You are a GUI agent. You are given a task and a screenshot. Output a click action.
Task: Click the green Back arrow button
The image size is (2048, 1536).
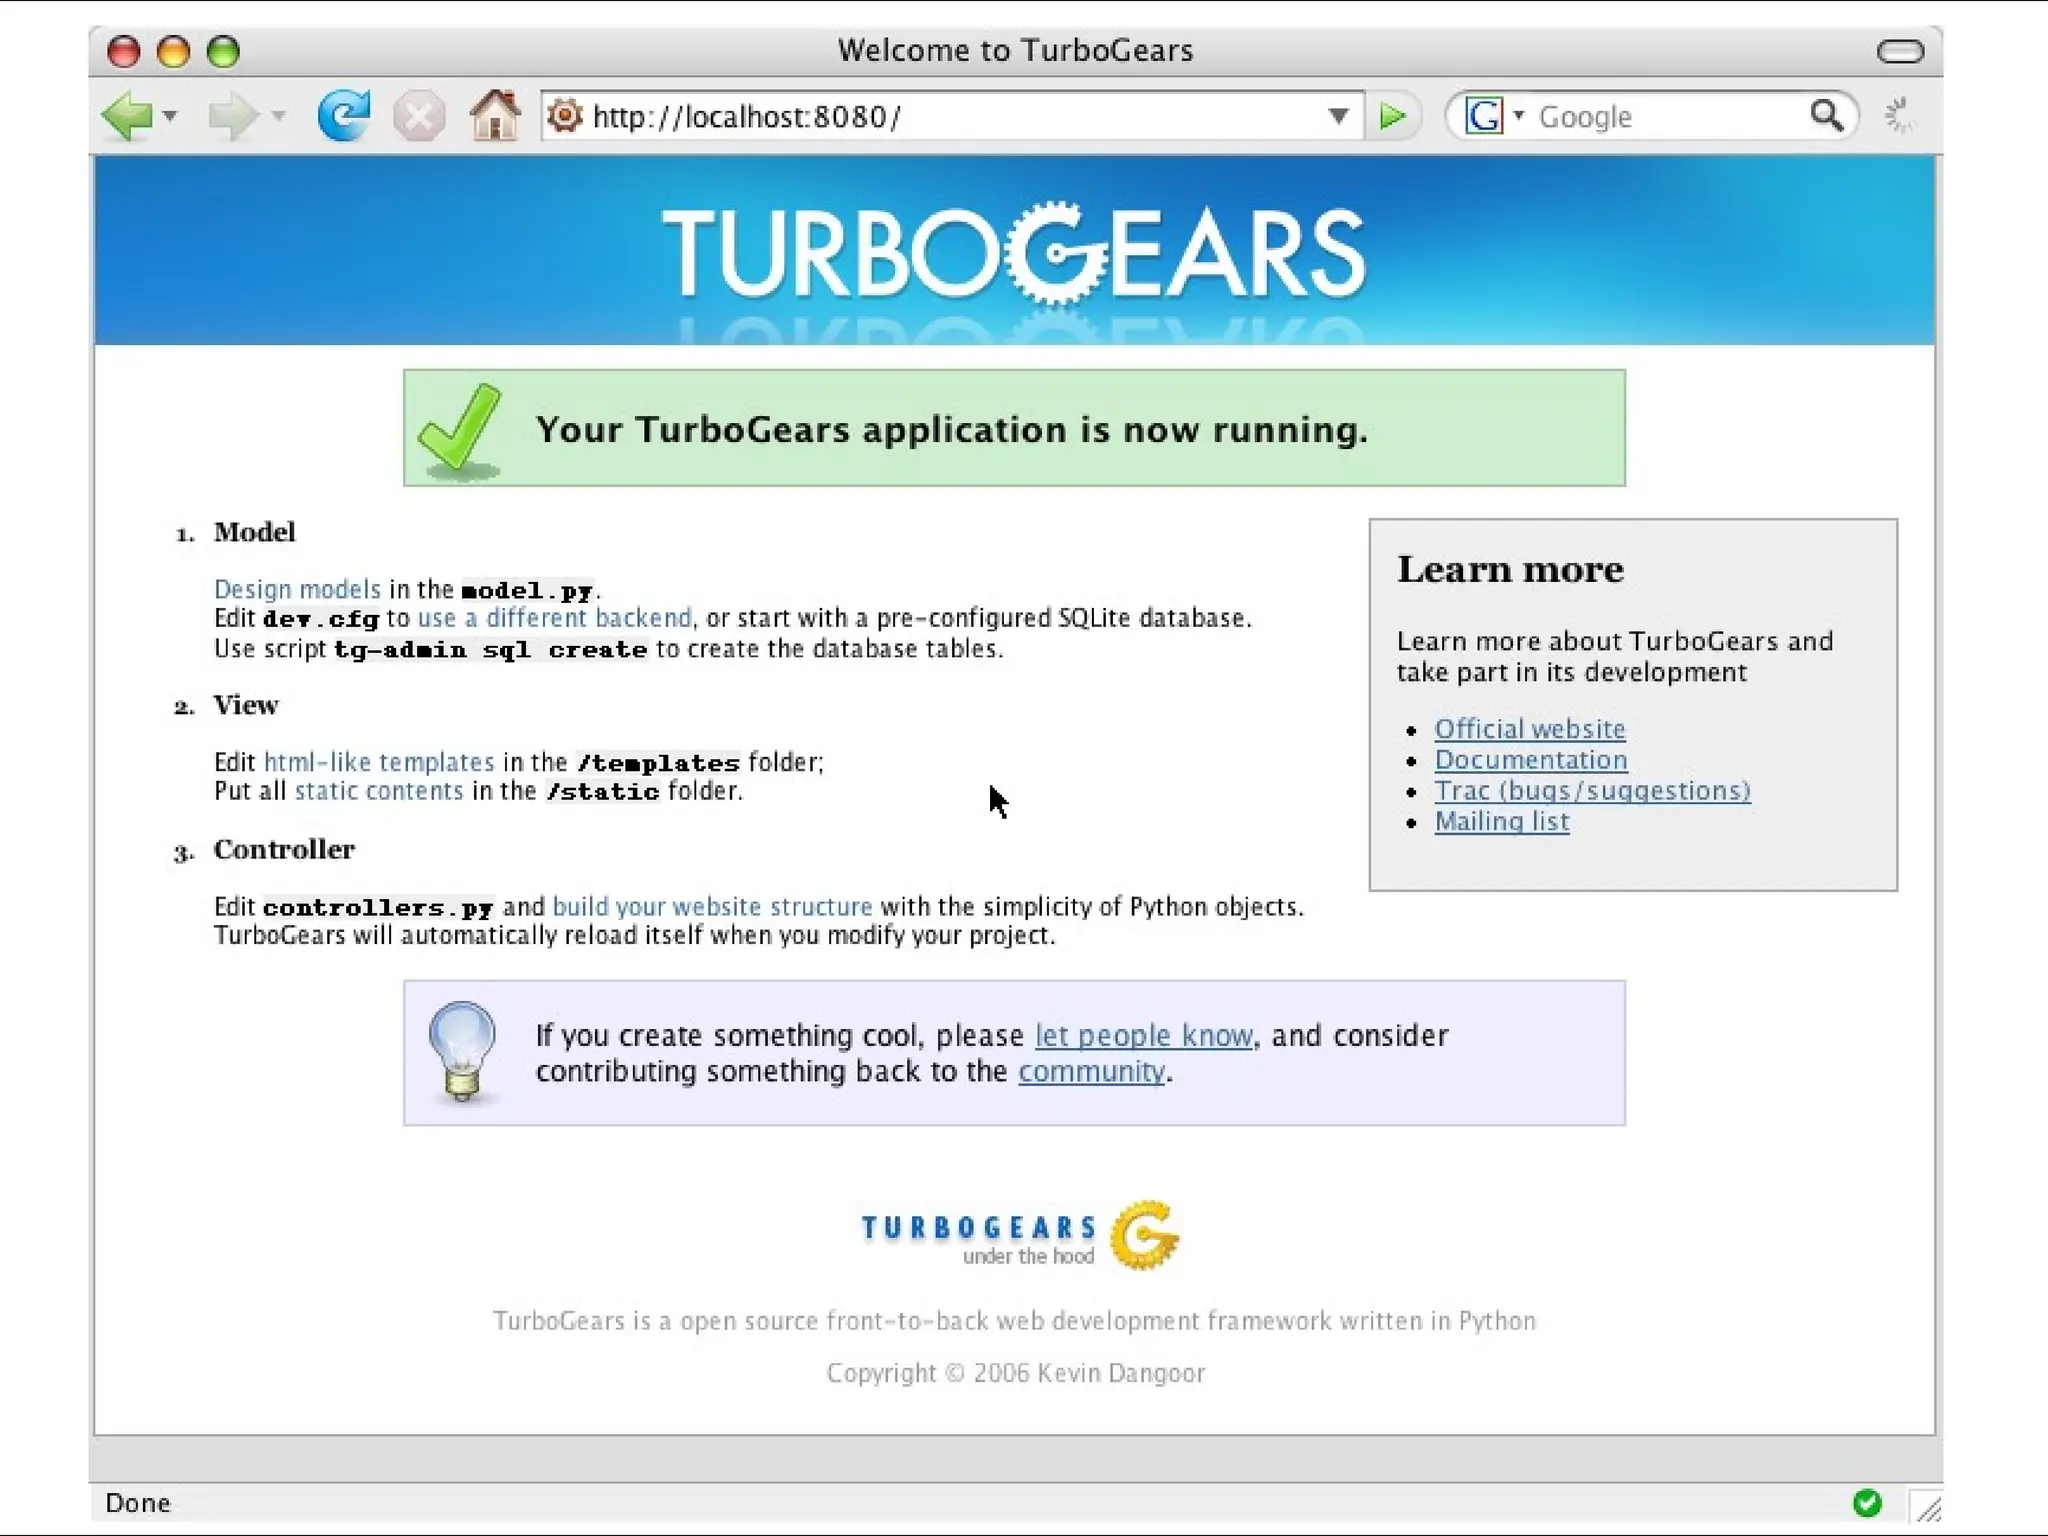pyautogui.click(x=127, y=117)
